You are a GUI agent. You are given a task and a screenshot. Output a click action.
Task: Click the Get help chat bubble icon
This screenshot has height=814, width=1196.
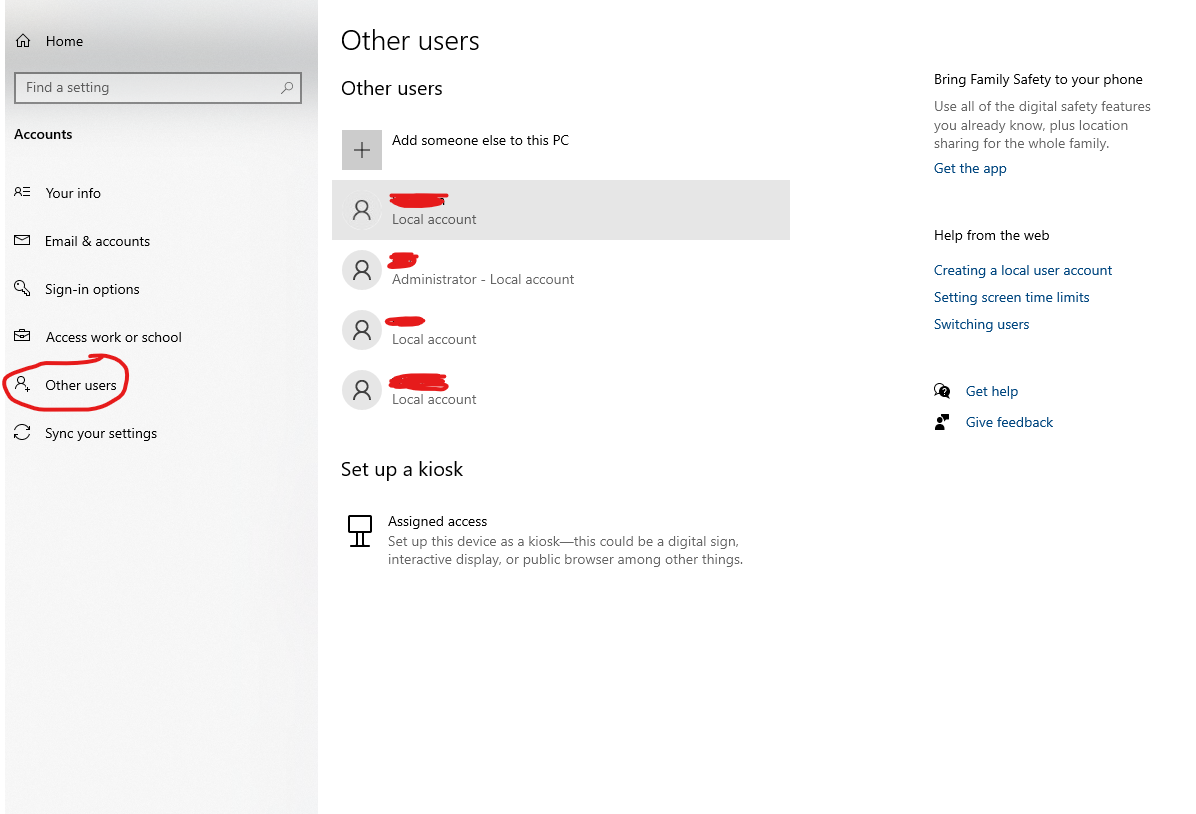click(x=943, y=391)
